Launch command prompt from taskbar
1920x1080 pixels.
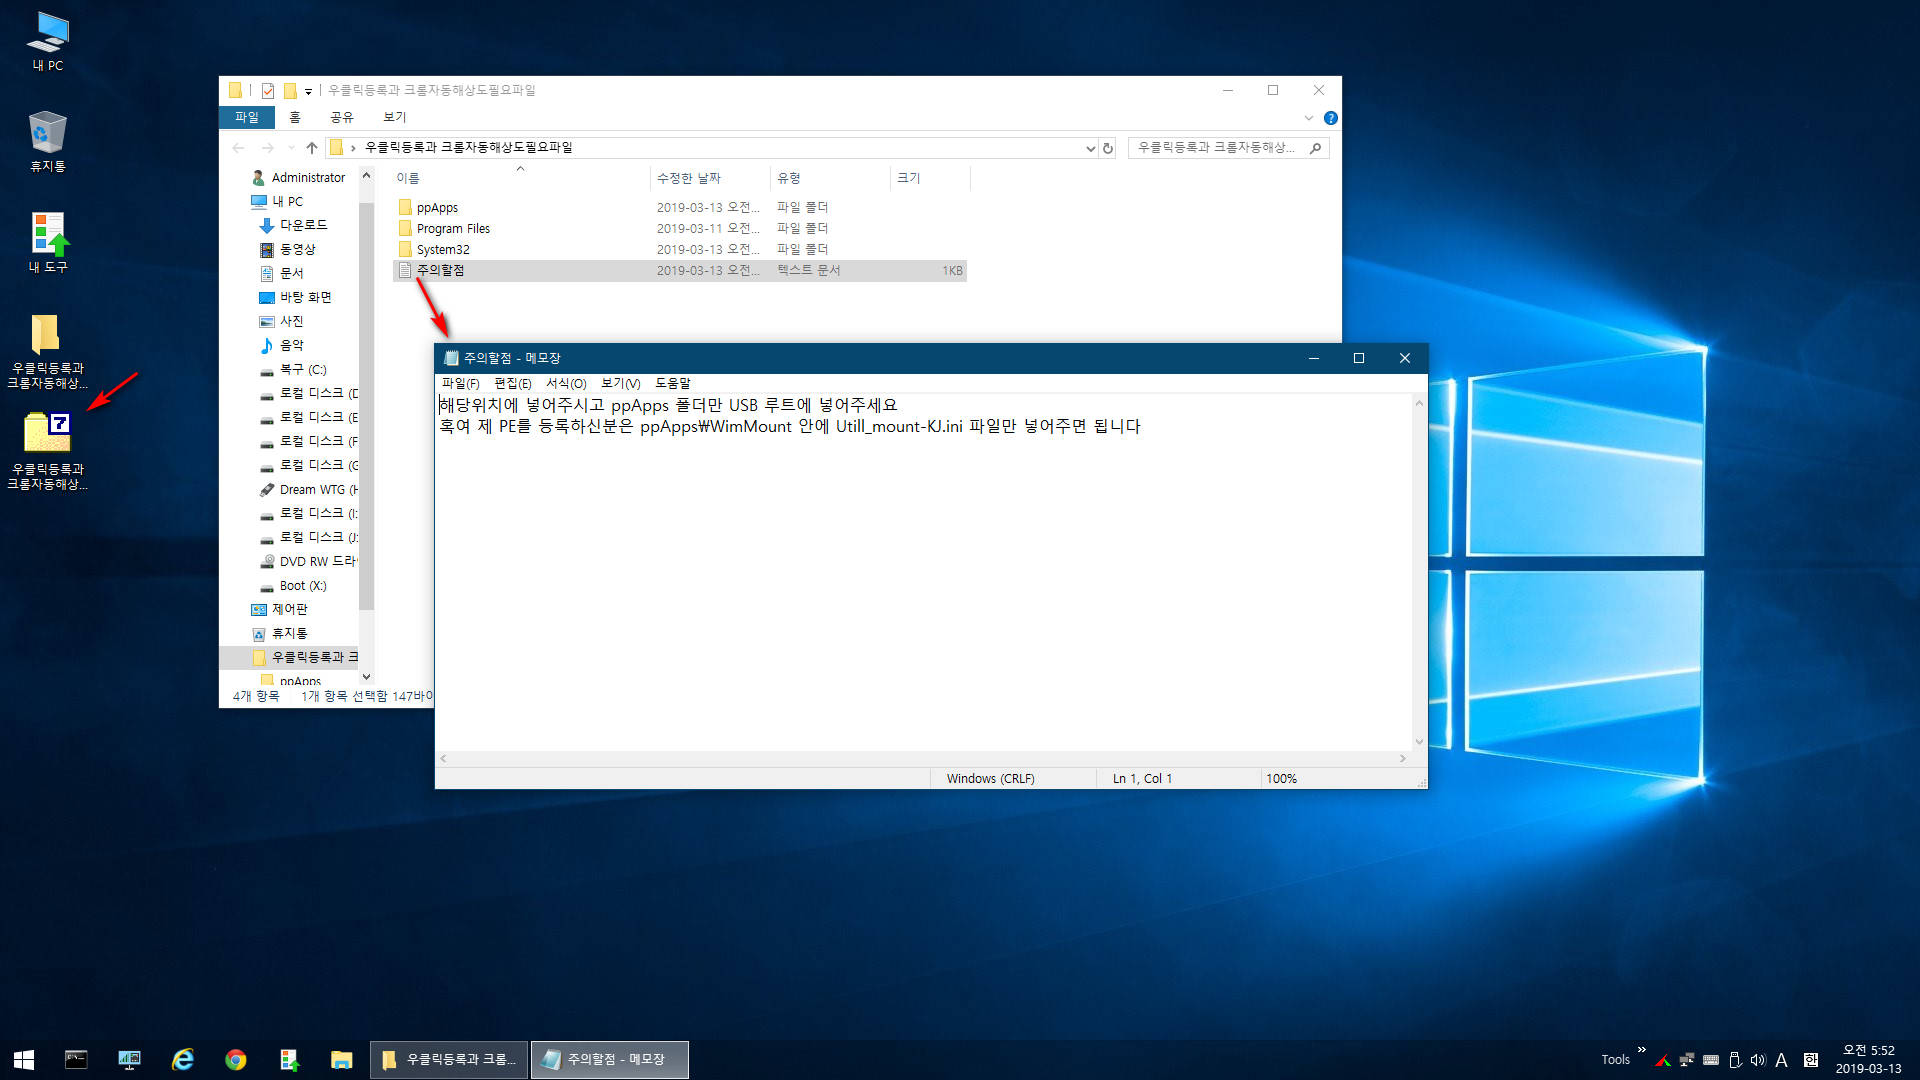tap(76, 1059)
